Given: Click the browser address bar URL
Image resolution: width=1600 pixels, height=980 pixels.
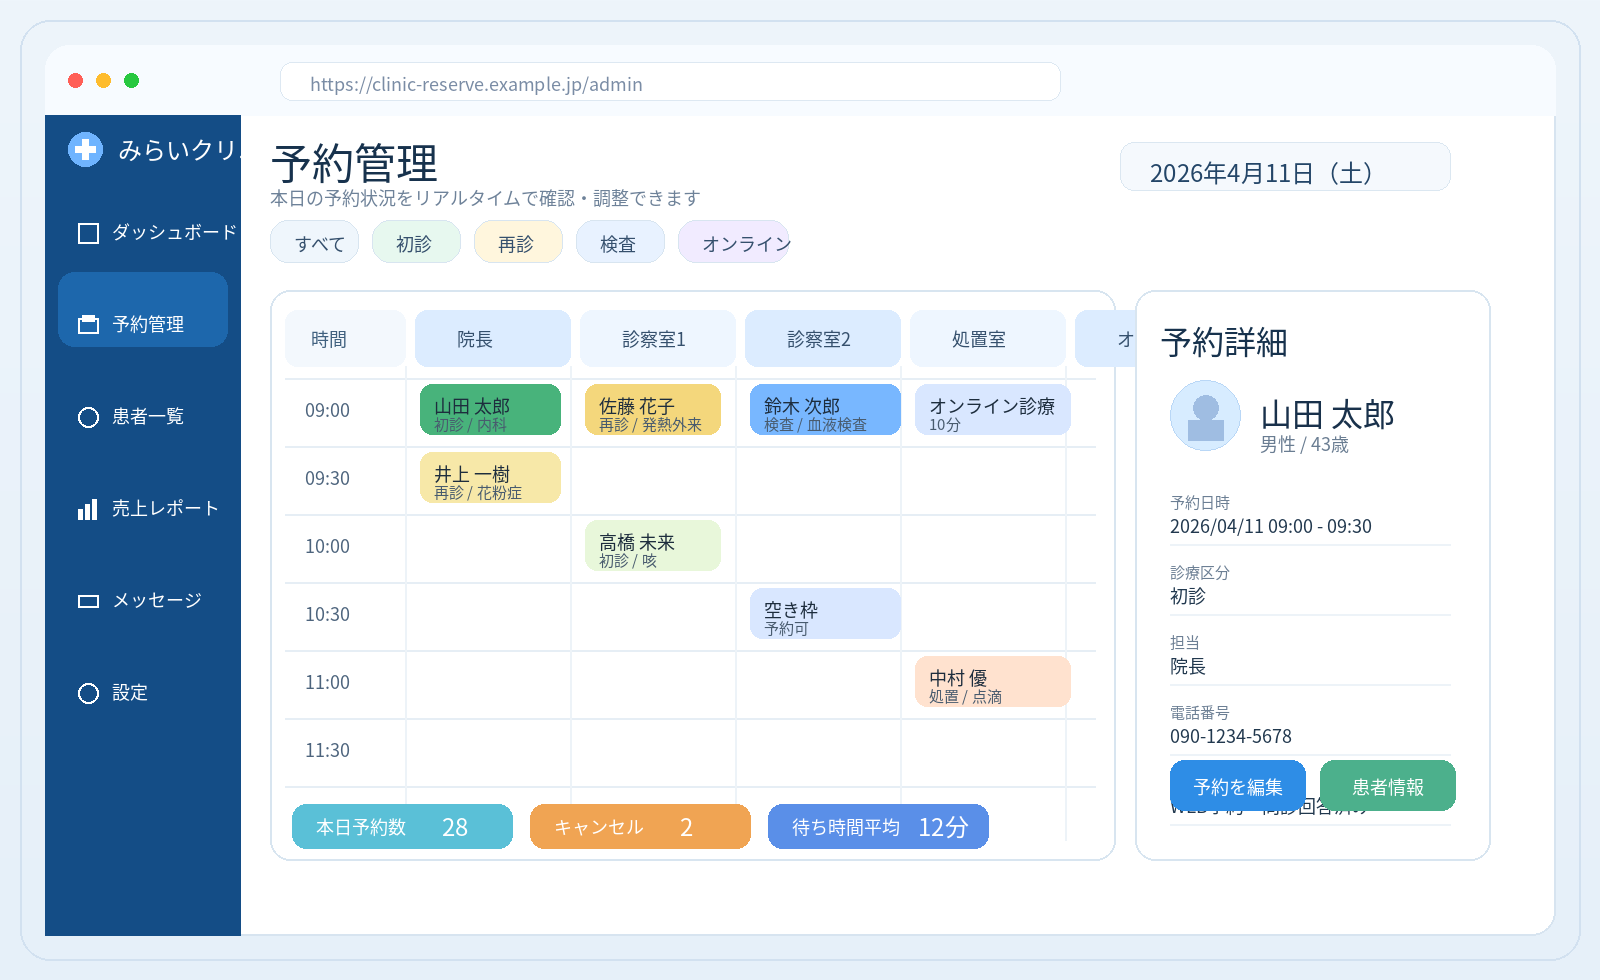Looking at the screenshot, I should (x=670, y=82).
